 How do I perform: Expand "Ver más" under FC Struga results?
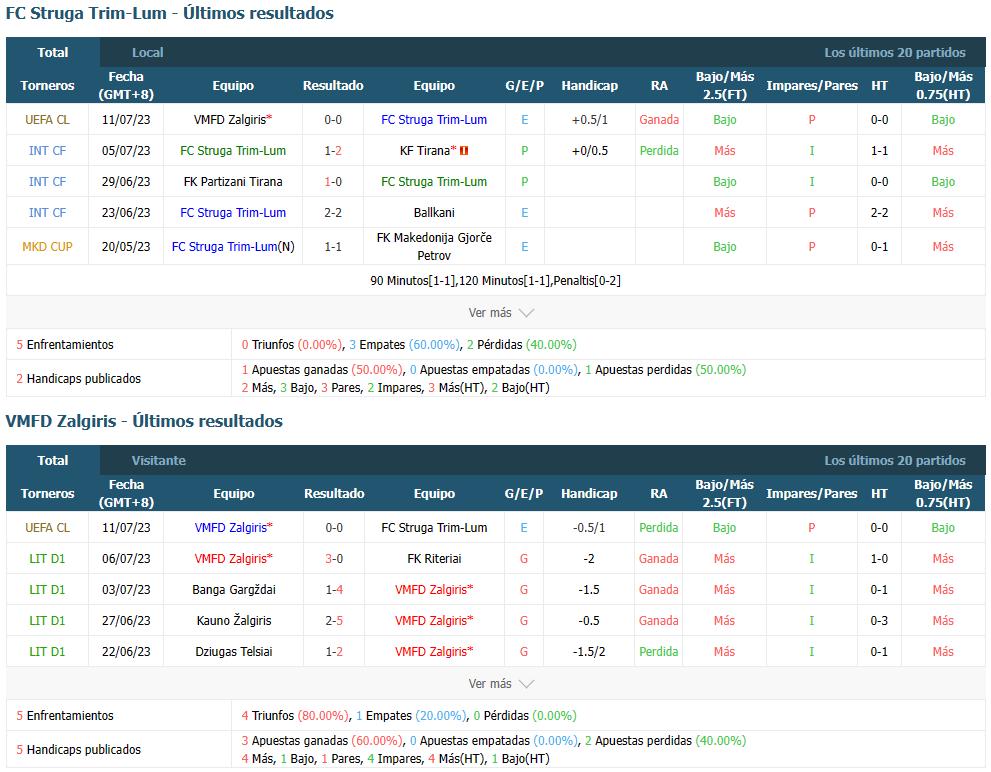[x=501, y=312]
